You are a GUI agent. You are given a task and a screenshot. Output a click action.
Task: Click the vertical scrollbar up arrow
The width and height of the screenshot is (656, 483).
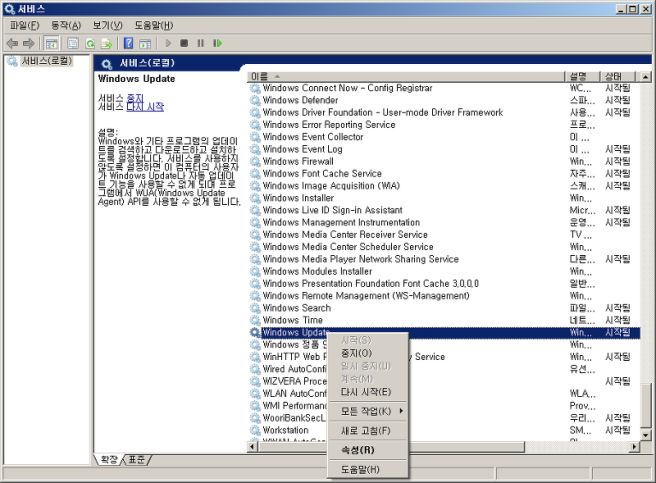pyautogui.click(x=645, y=77)
